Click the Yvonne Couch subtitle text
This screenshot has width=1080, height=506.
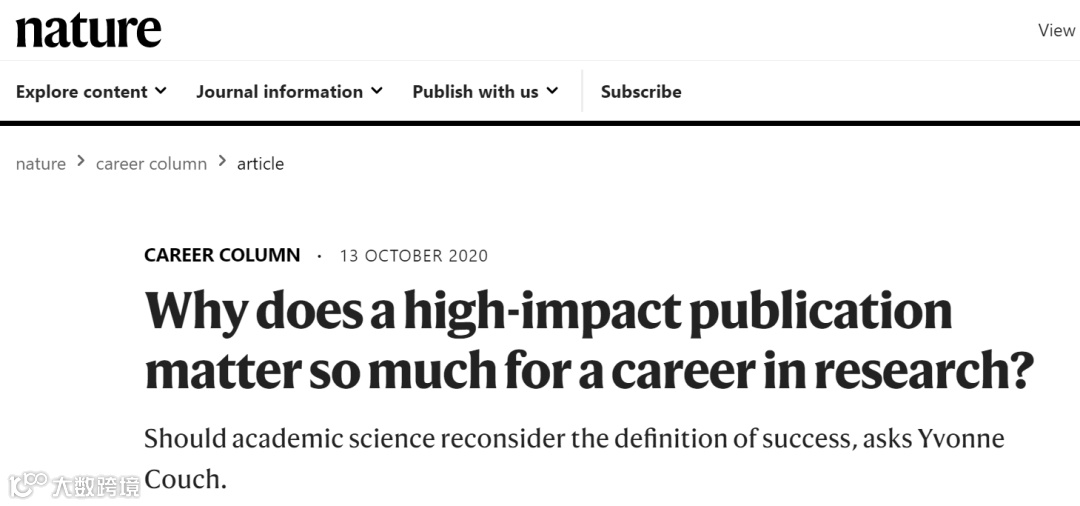coord(573,458)
